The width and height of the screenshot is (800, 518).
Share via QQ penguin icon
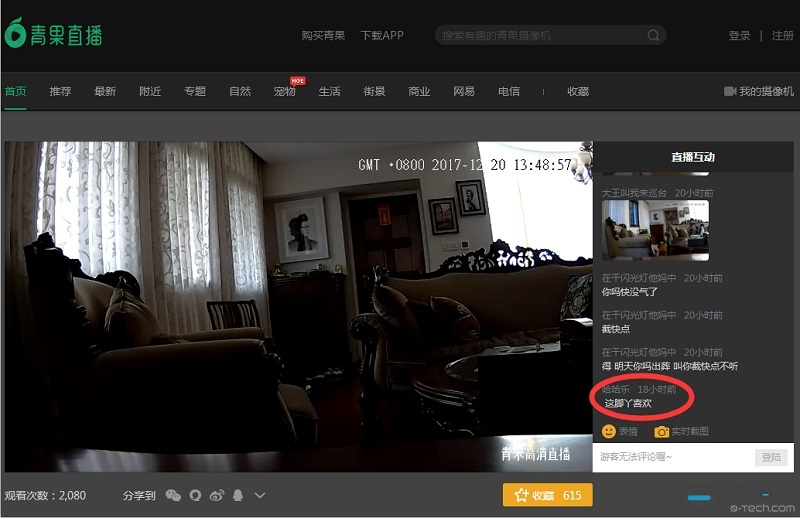(x=238, y=495)
